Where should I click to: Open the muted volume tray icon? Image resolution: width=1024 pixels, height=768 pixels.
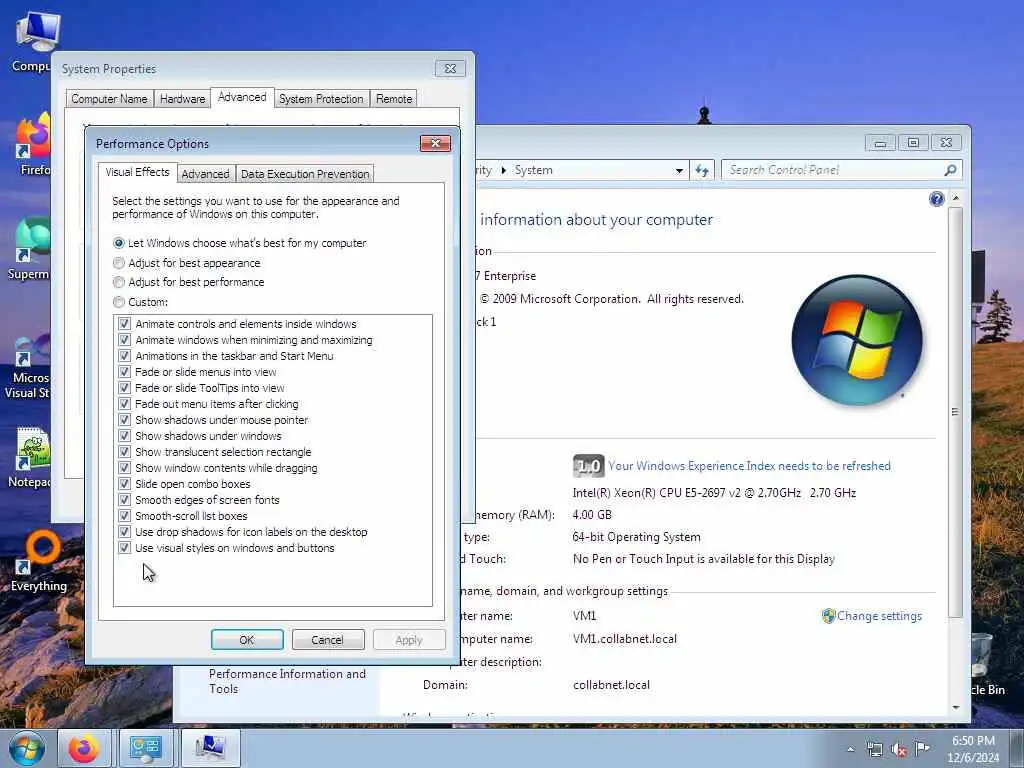(x=899, y=750)
